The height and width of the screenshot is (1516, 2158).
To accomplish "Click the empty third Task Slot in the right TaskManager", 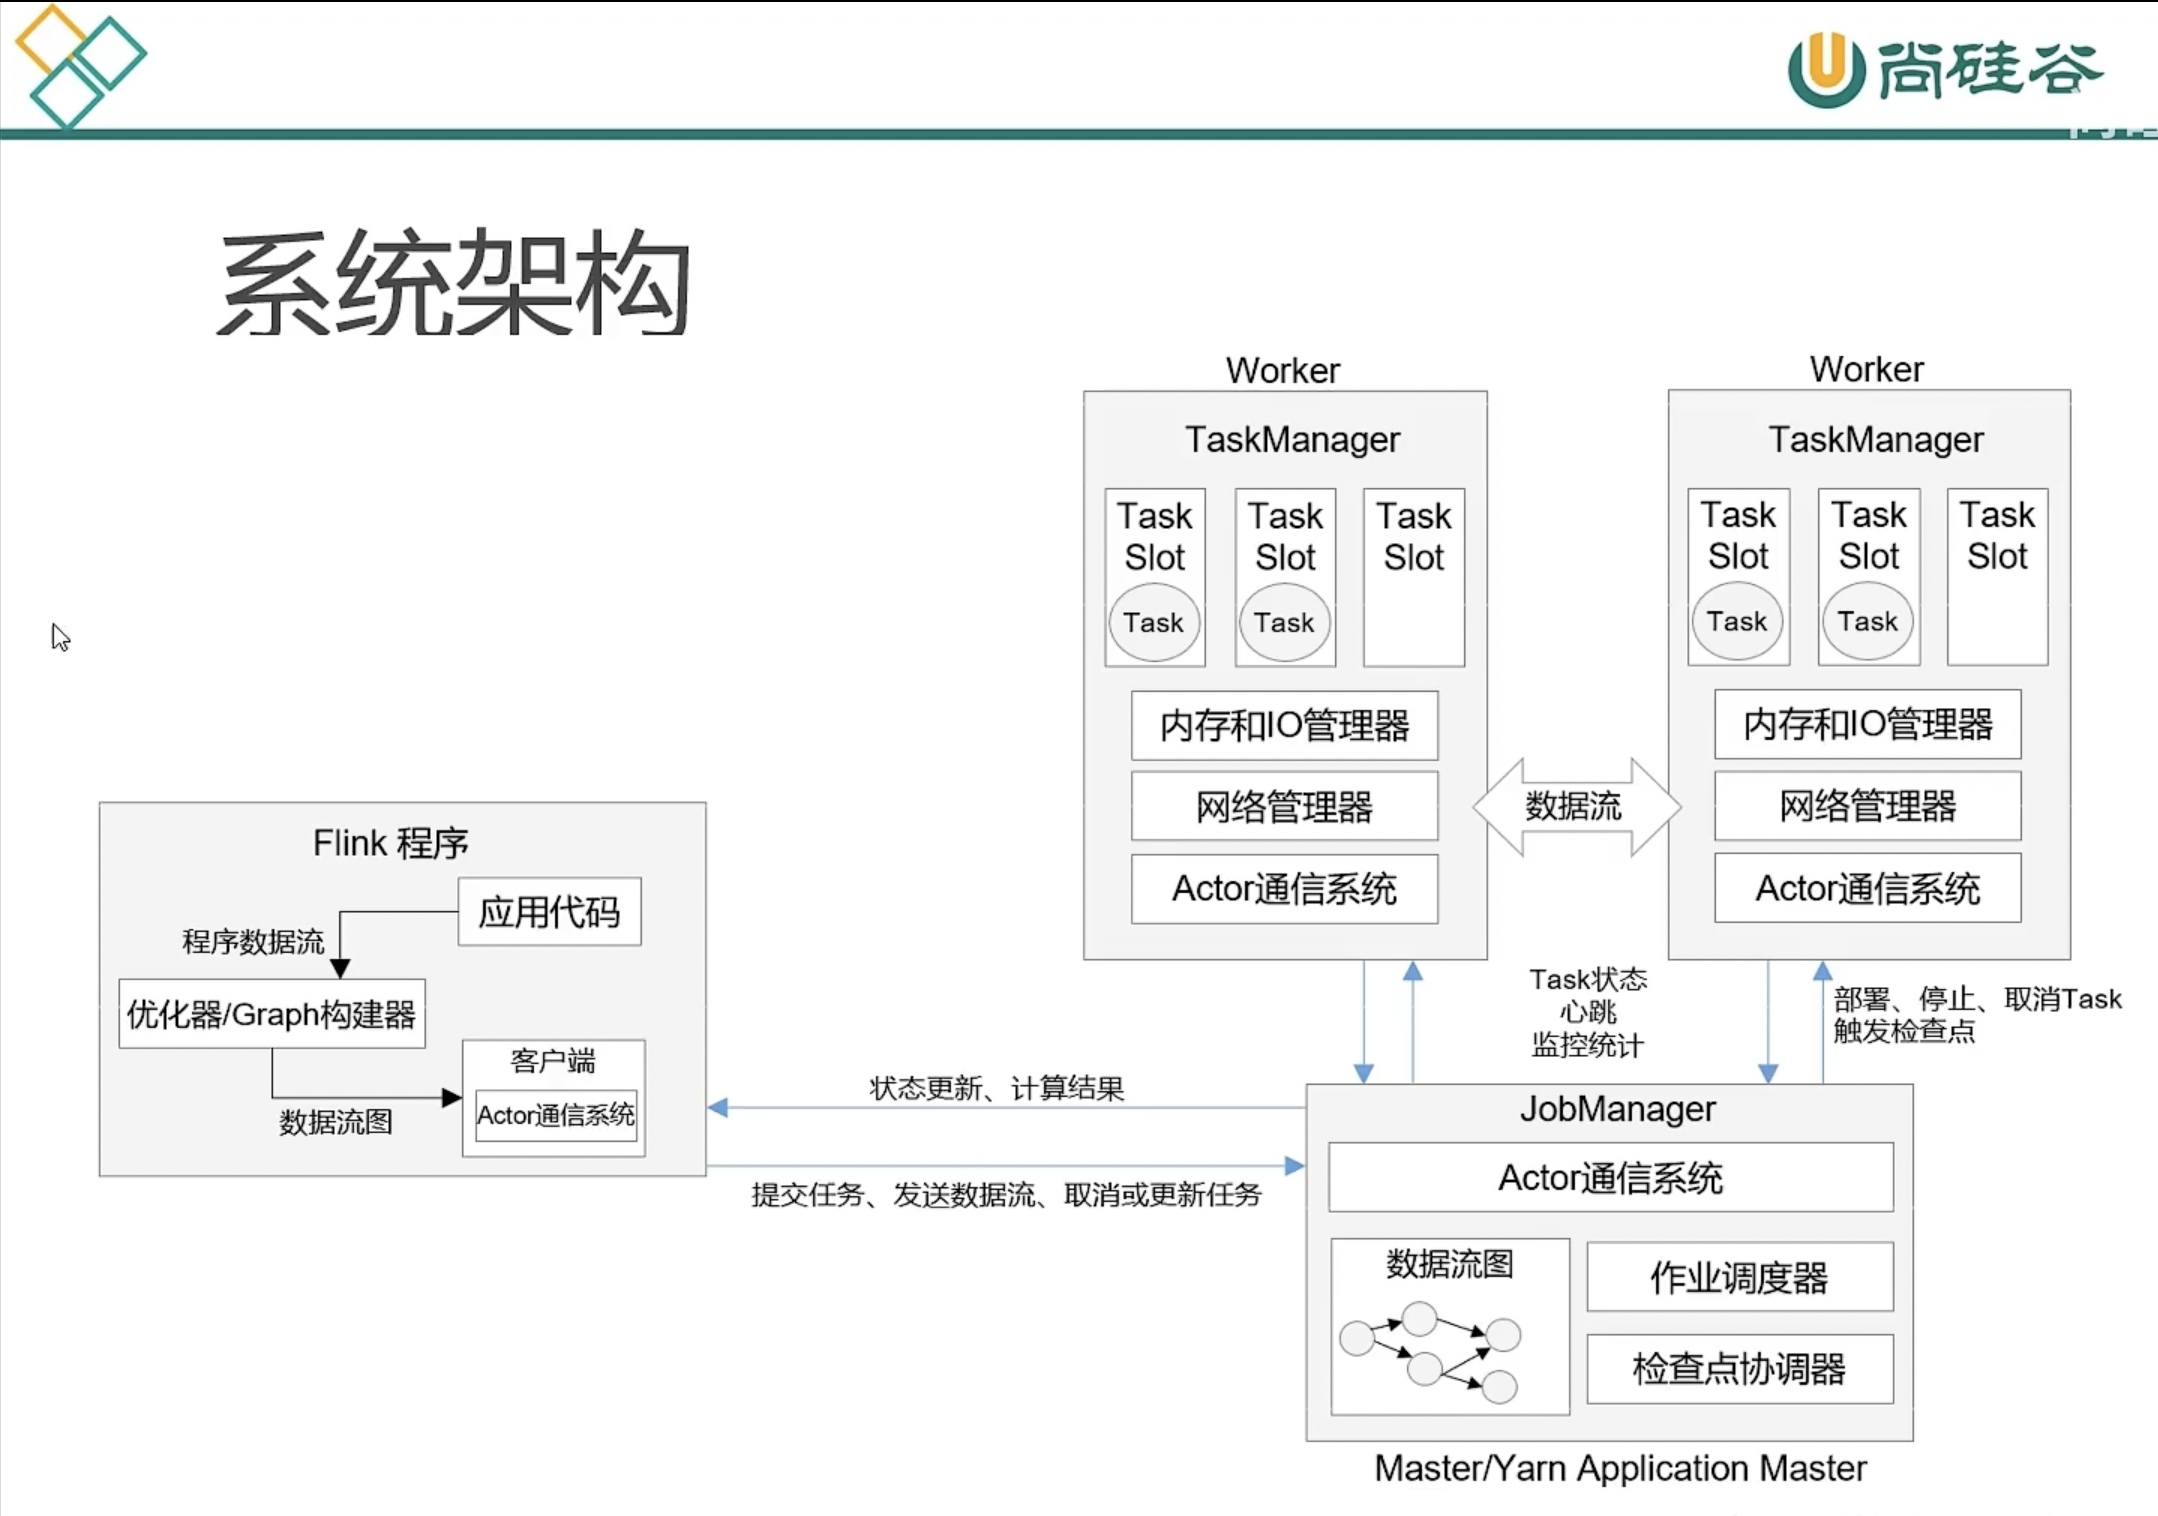I will point(1997,576).
